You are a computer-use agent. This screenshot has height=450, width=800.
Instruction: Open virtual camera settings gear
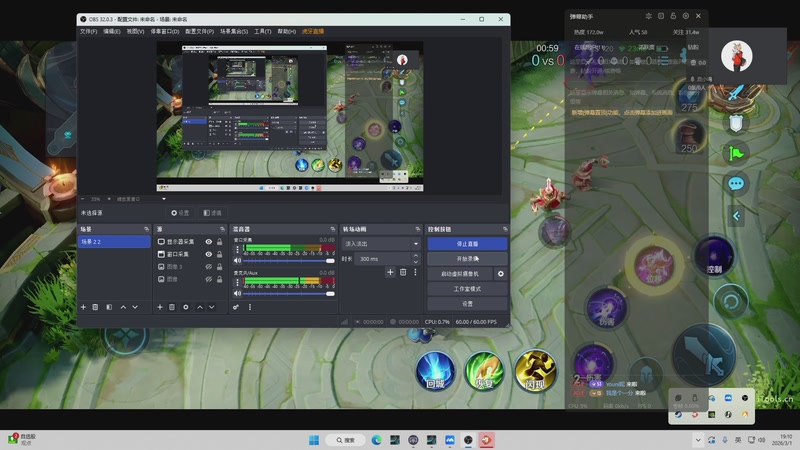[501, 274]
